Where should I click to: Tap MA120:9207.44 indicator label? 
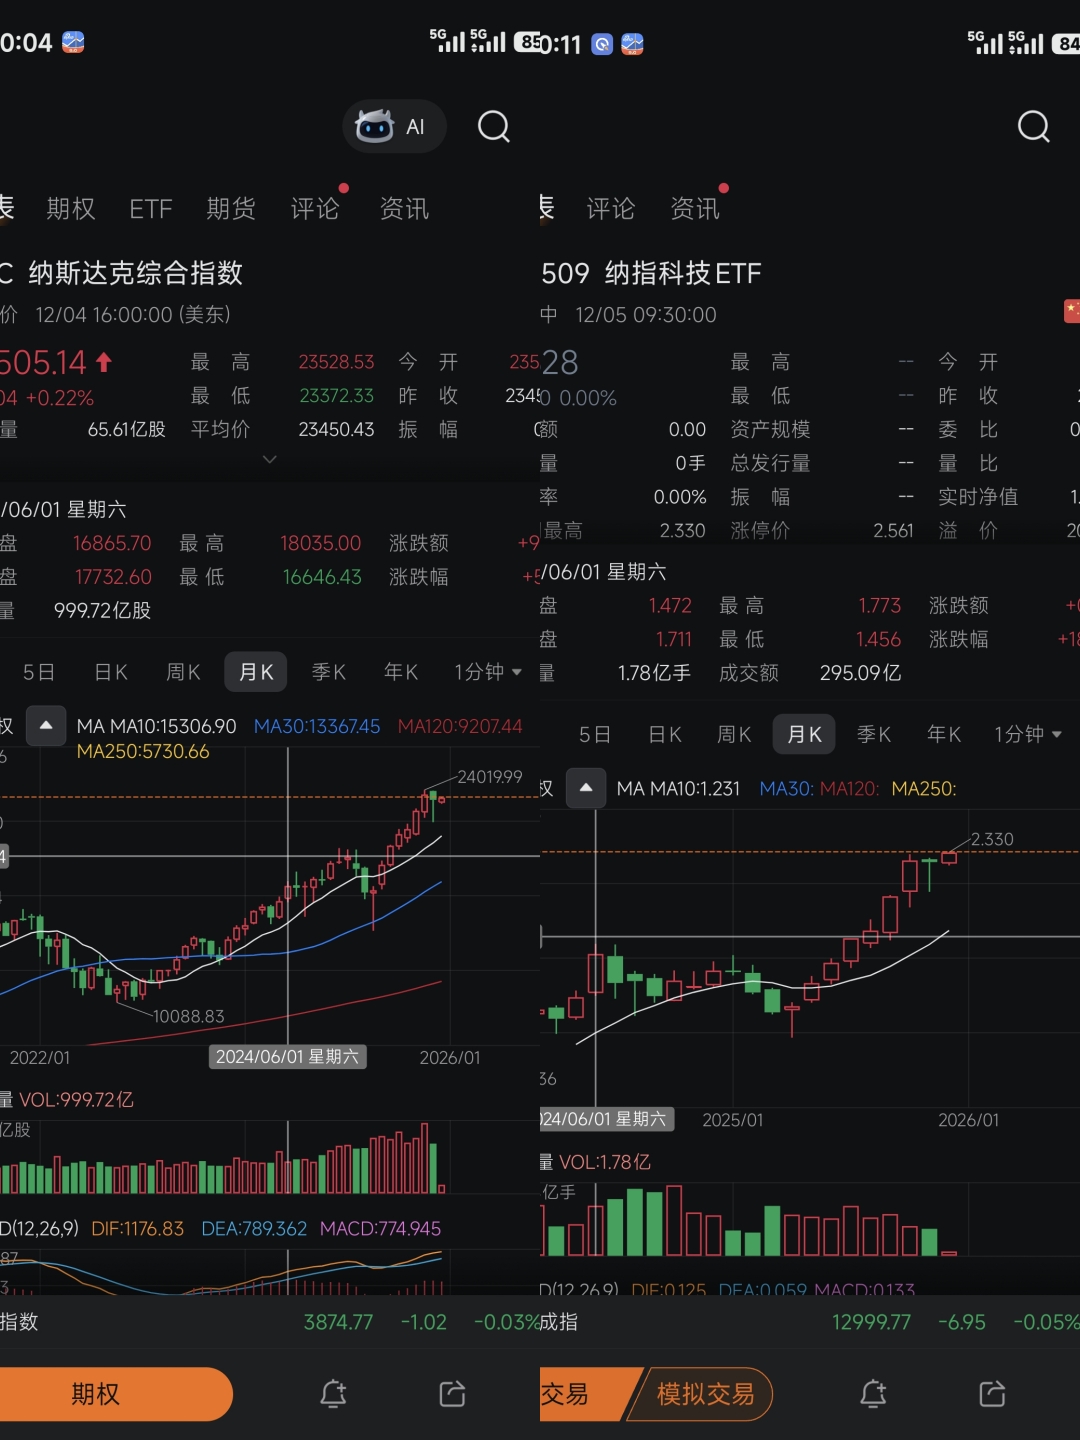click(460, 726)
